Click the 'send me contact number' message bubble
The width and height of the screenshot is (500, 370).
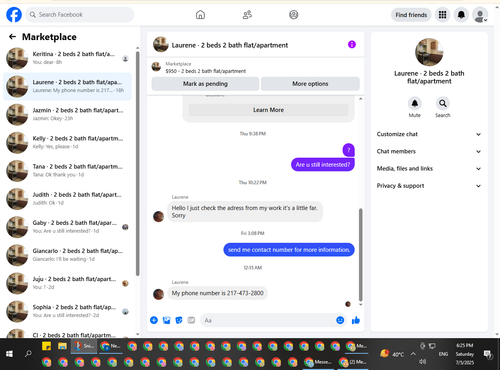(289, 250)
